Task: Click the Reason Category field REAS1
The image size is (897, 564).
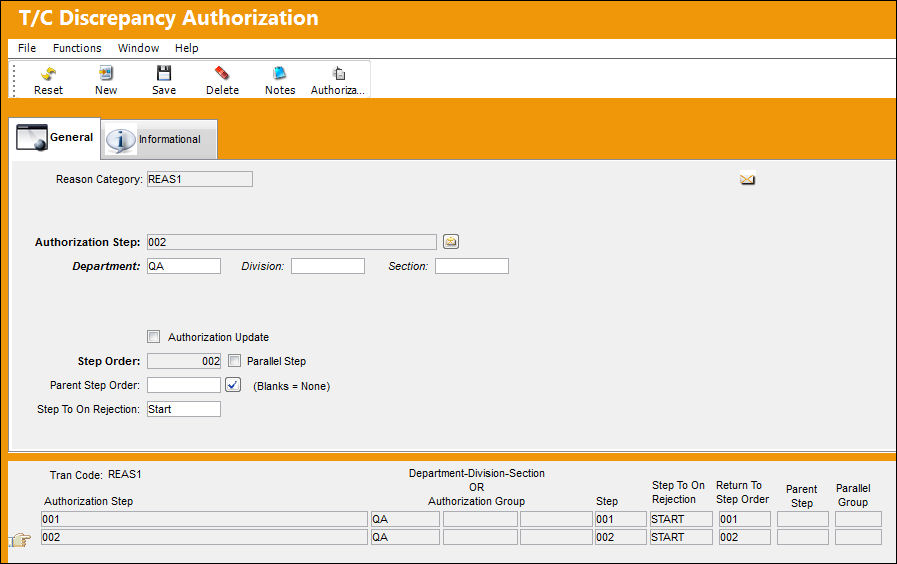Action: [200, 179]
